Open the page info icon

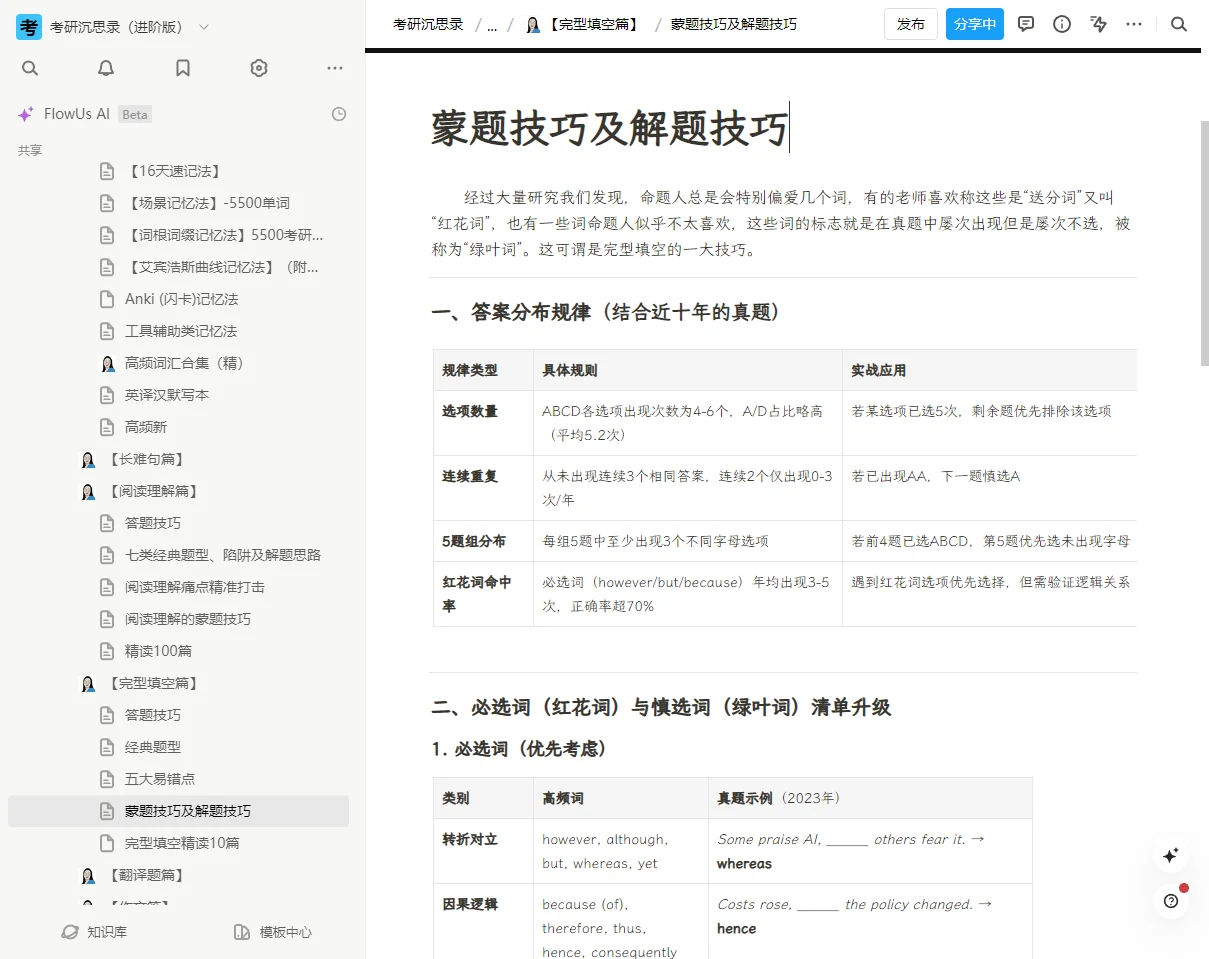(1062, 24)
